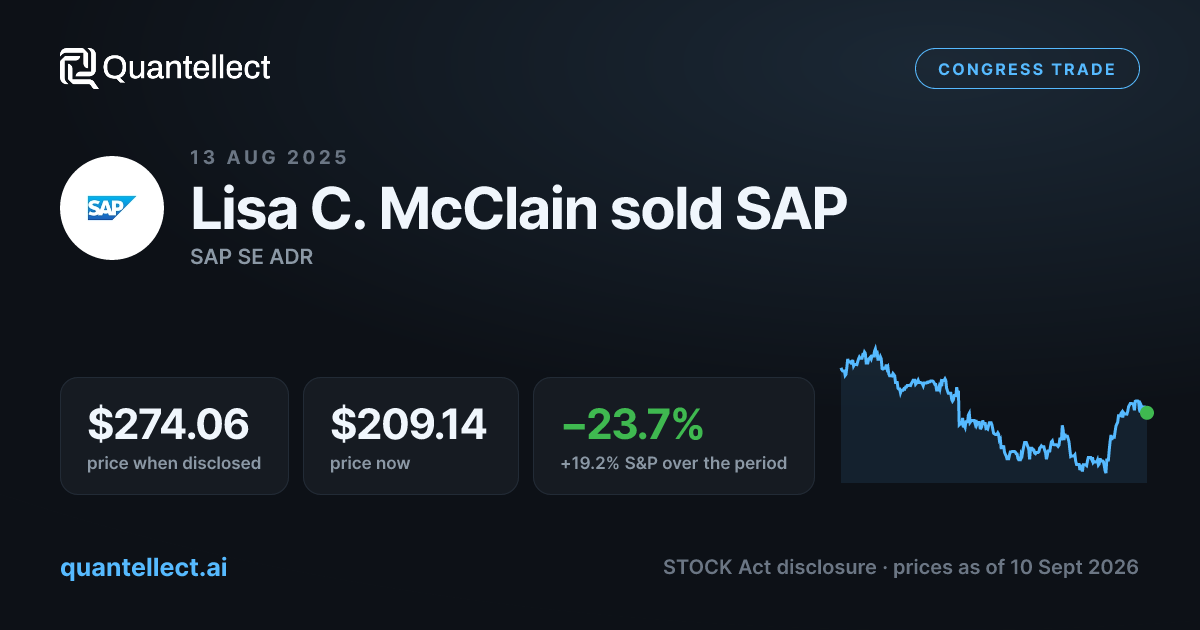Open the quantellect.ai link
This screenshot has width=1200, height=630.
pyautogui.click(x=144, y=567)
